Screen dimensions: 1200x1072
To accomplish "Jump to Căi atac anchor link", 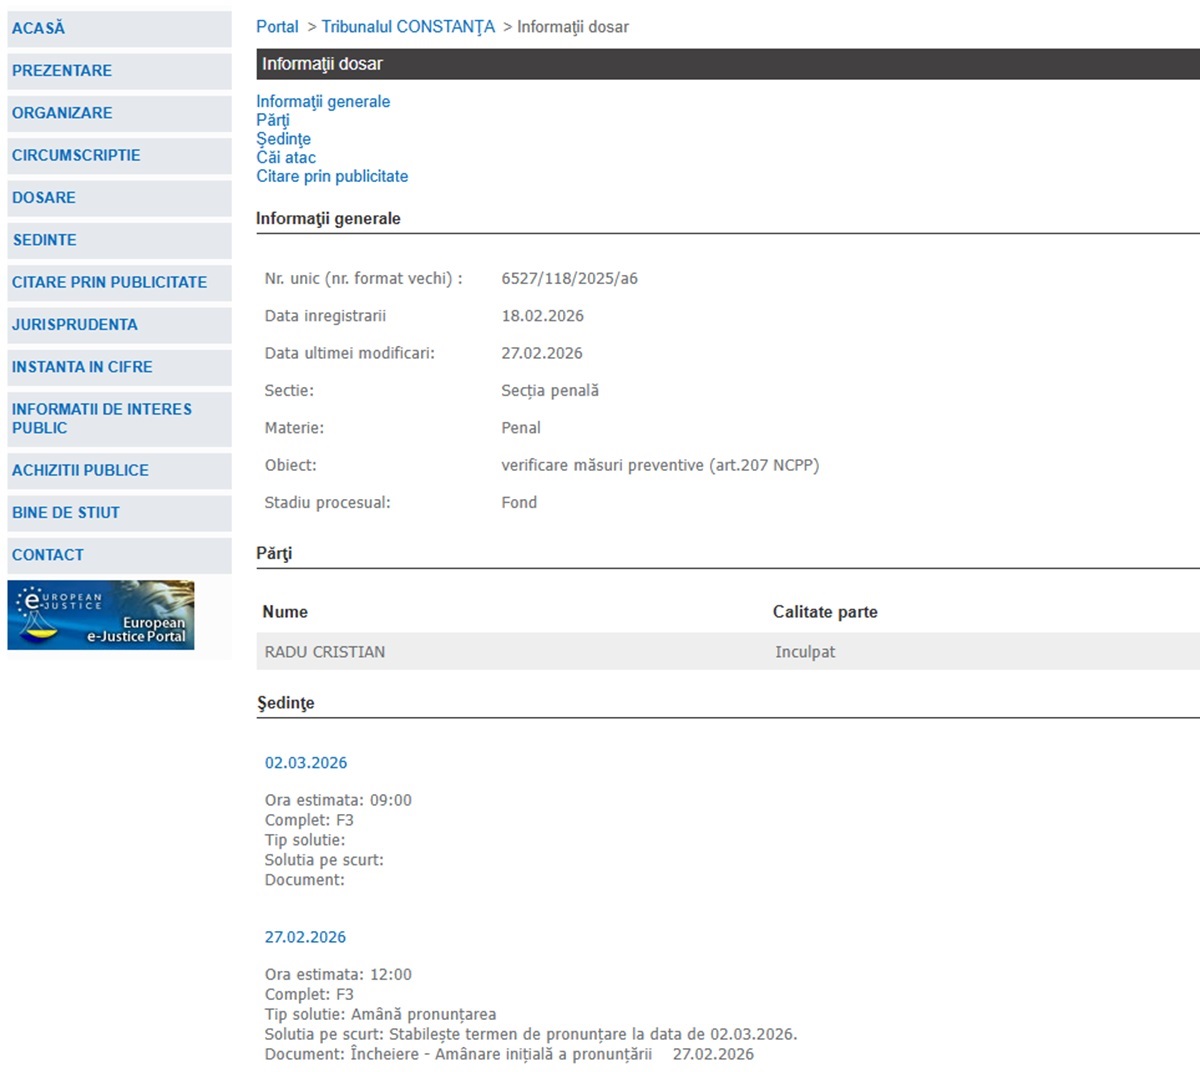I will point(286,157).
